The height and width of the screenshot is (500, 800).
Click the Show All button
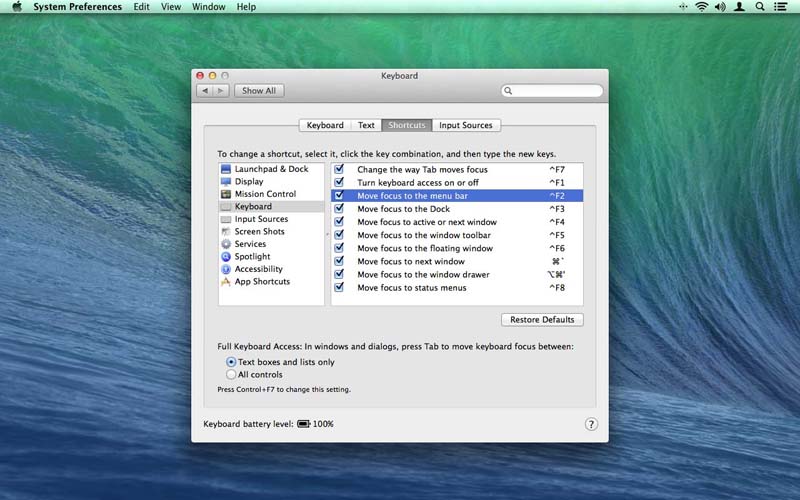pyautogui.click(x=259, y=90)
